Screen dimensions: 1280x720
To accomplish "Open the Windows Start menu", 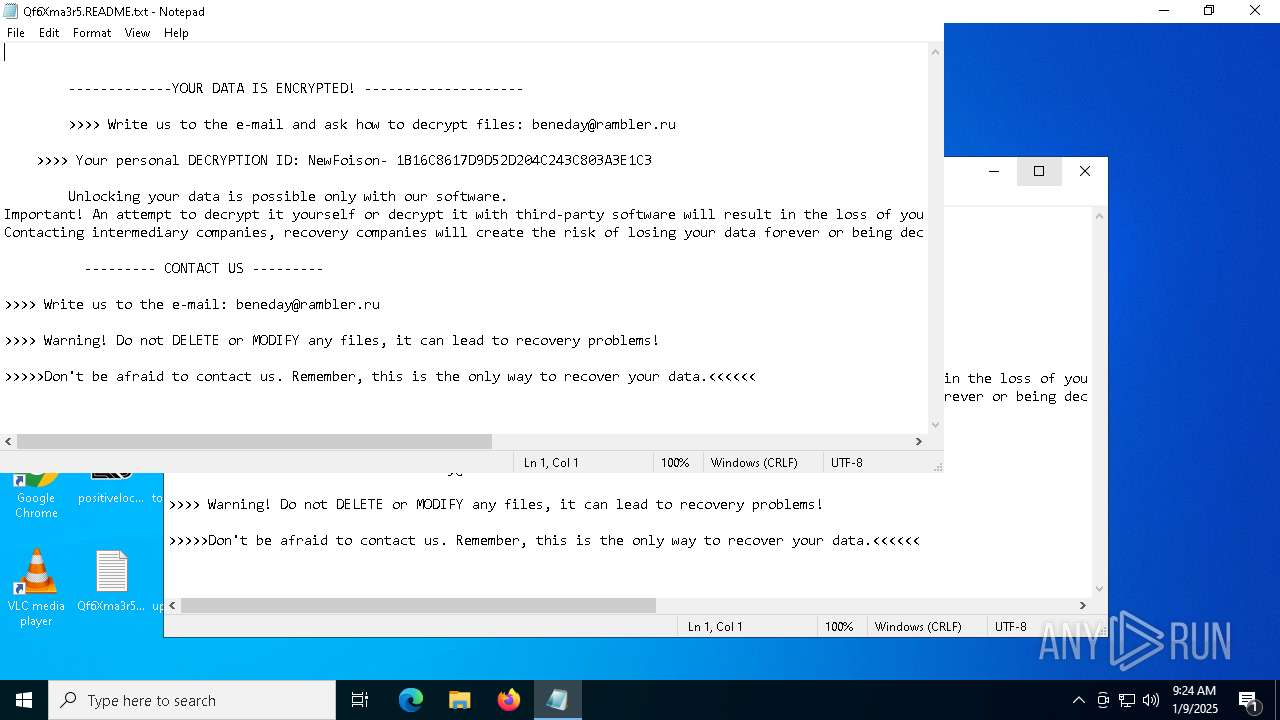I will 24,700.
